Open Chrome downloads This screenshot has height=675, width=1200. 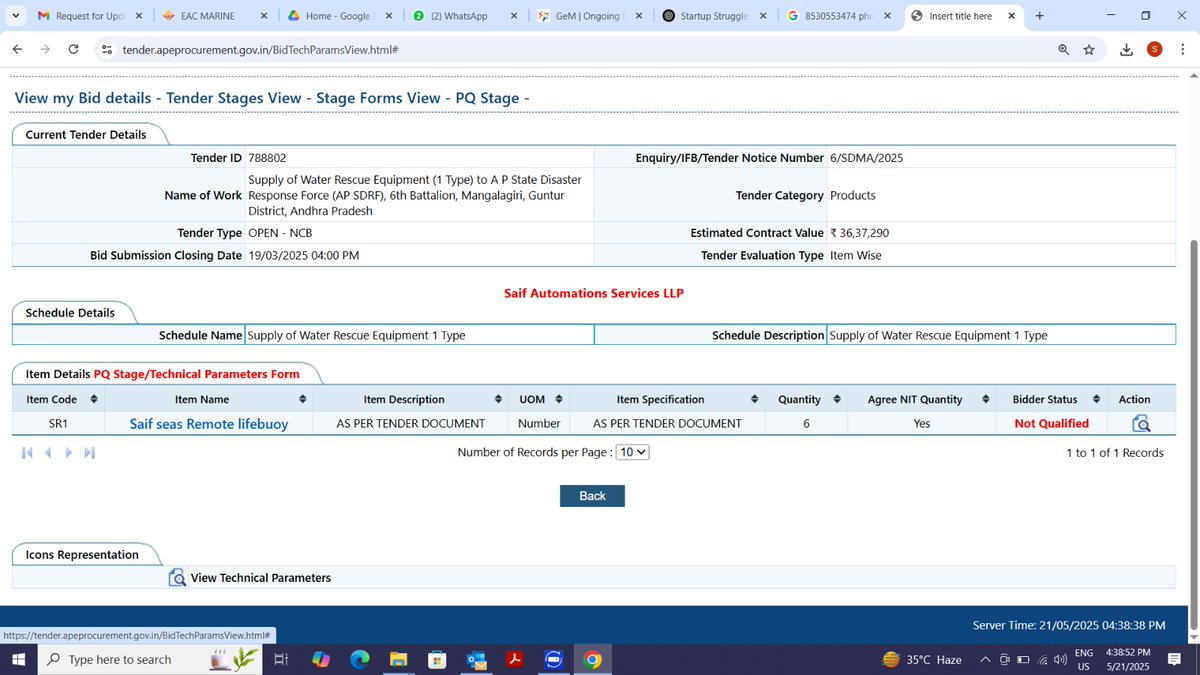point(1127,49)
